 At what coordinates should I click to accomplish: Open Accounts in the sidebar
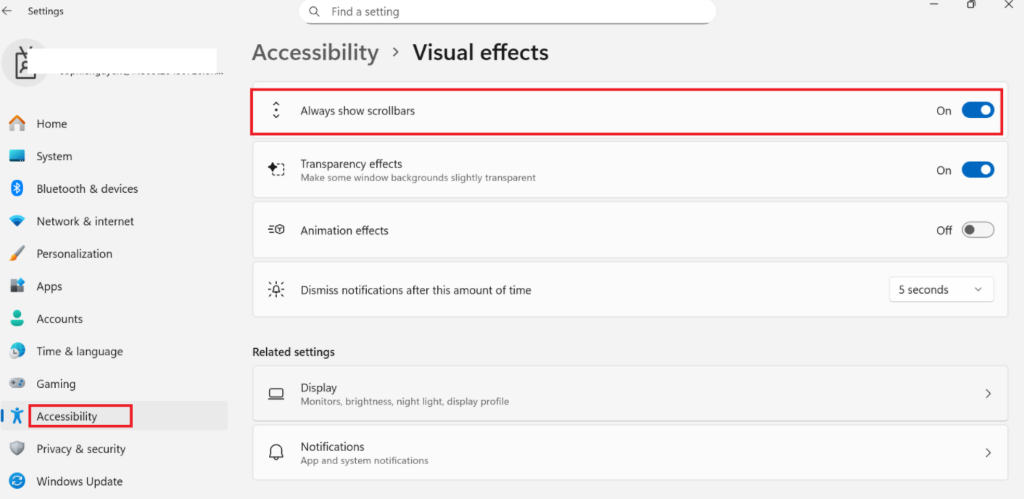click(59, 319)
